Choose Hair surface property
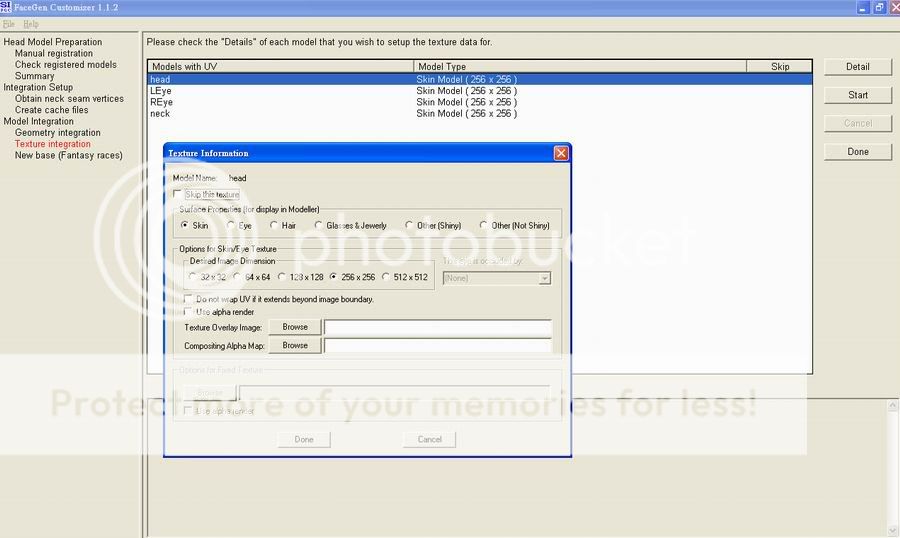 (275, 226)
